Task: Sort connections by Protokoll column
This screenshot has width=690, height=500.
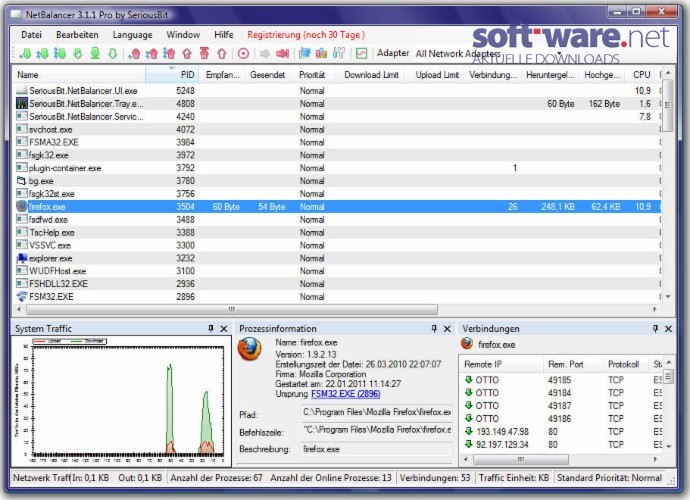Action: pyautogui.click(x=625, y=364)
